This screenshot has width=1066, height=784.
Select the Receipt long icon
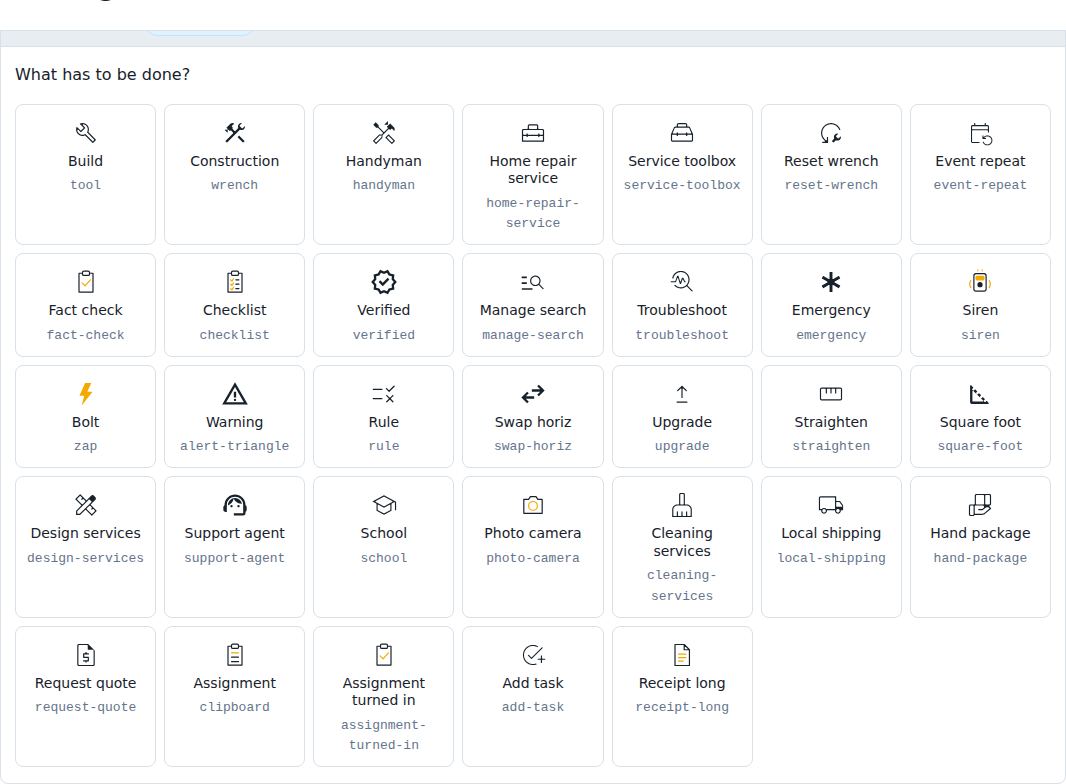coord(682,655)
